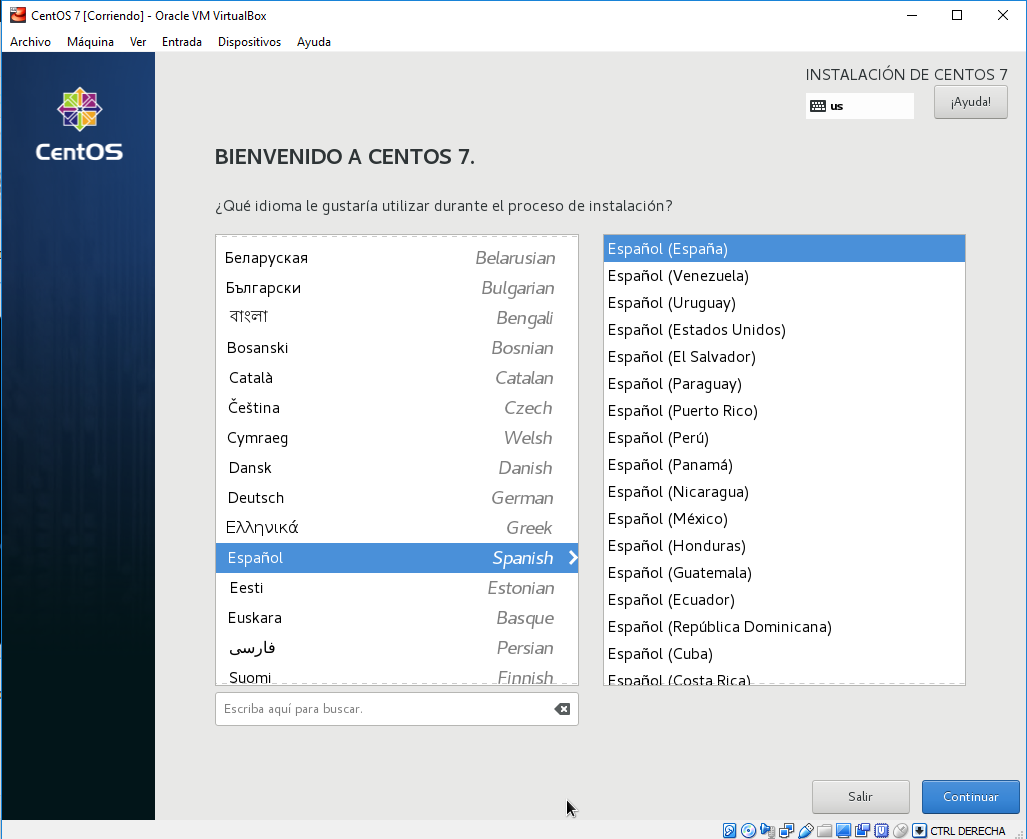This screenshot has height=839, width=1027.
Task: Click the Salir button
Action: point(860,797)
